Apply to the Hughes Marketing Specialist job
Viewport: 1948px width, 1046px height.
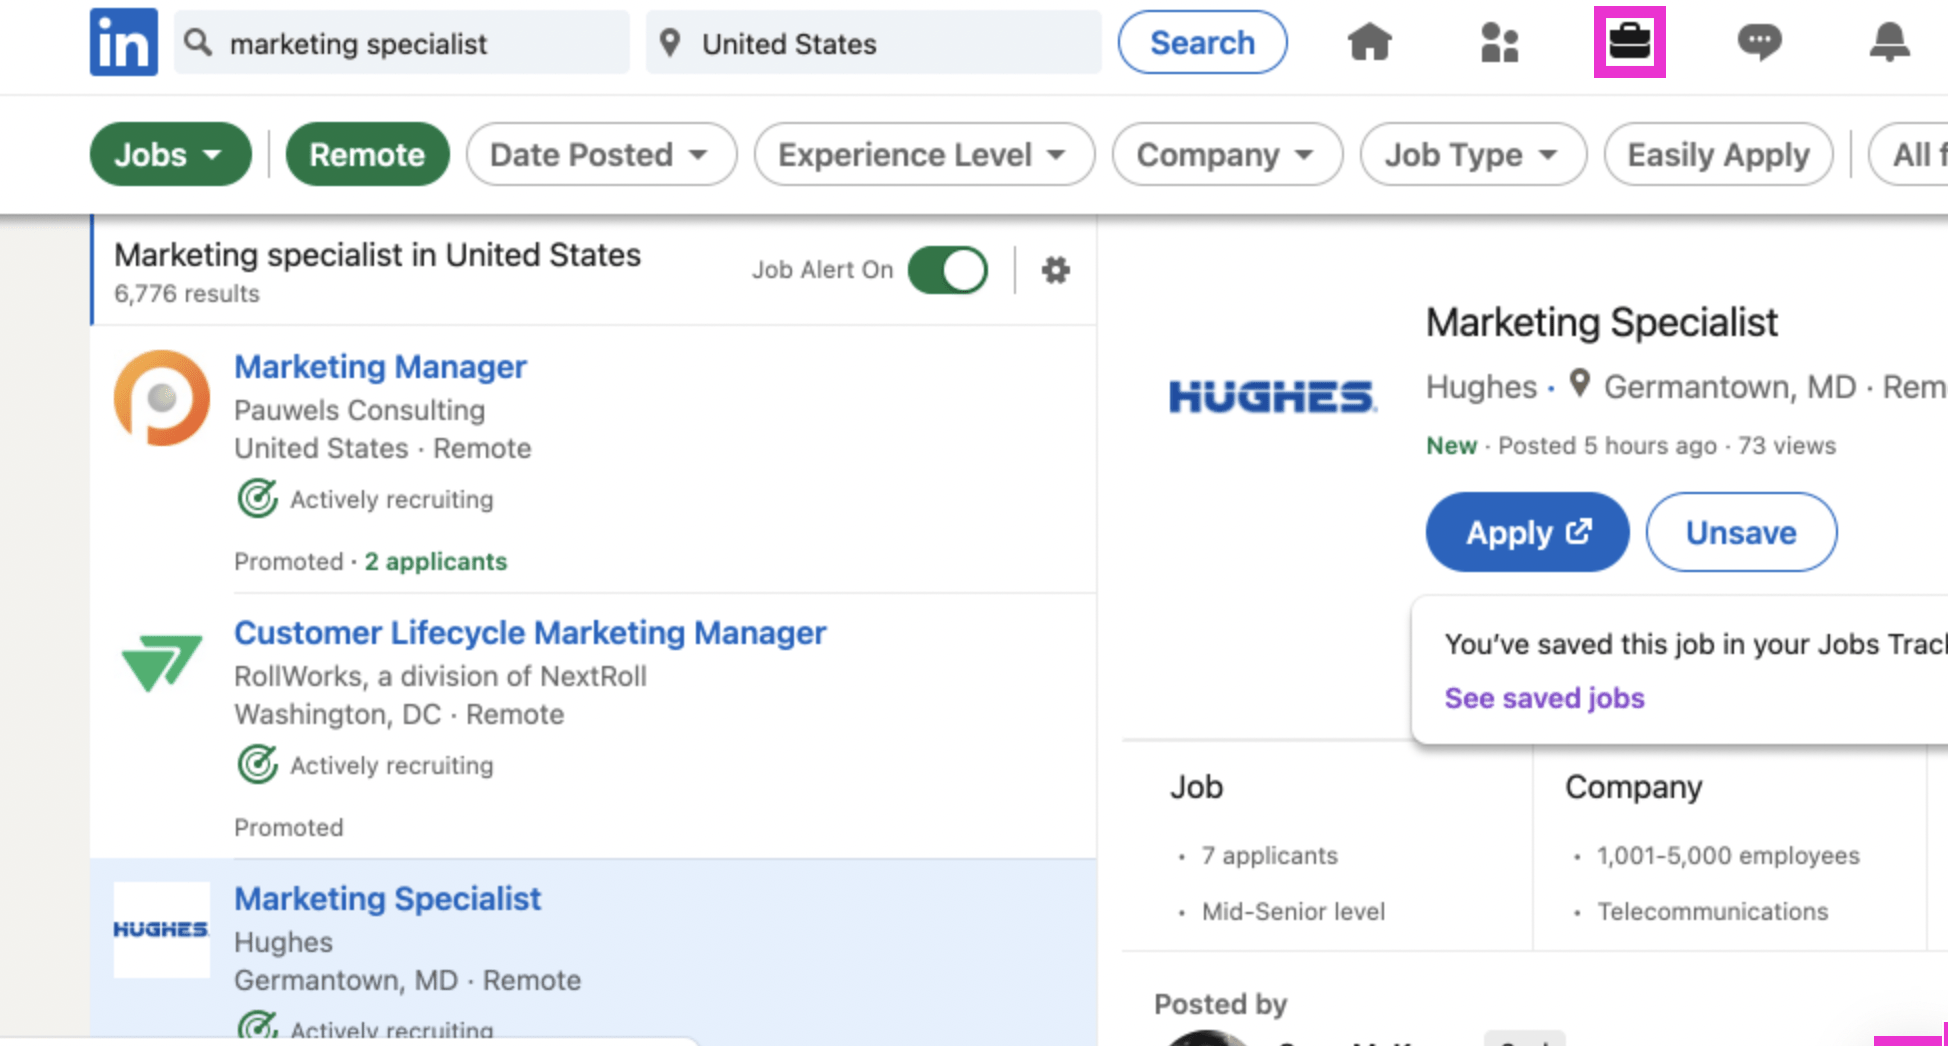[1527, 532]
